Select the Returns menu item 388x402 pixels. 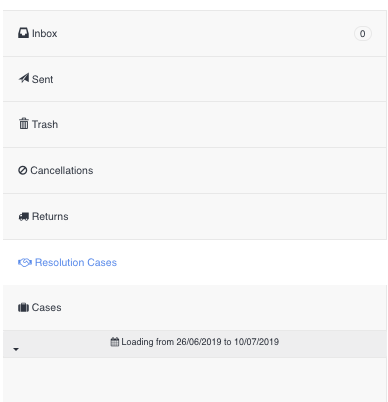click(195, 217)
